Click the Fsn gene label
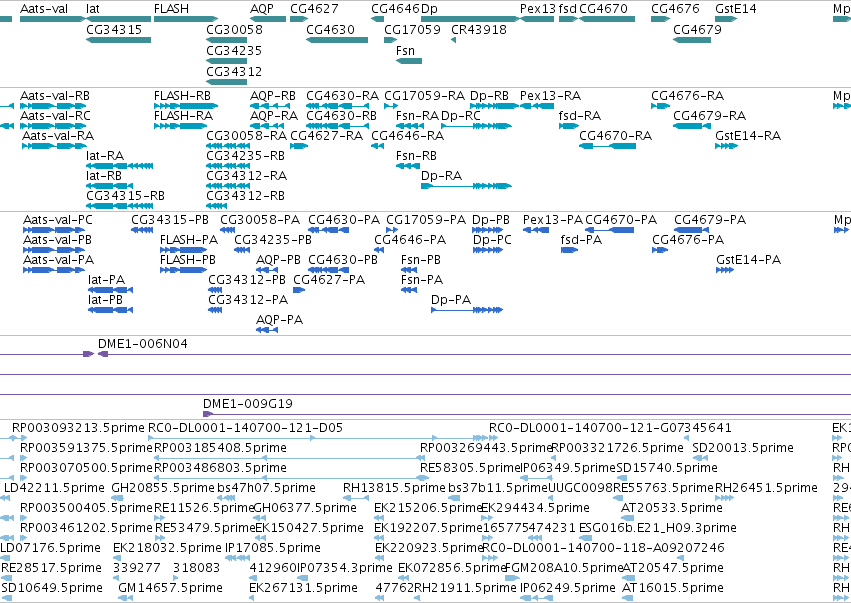Viewport: 851px width, 603px height. tap(405, 50)
